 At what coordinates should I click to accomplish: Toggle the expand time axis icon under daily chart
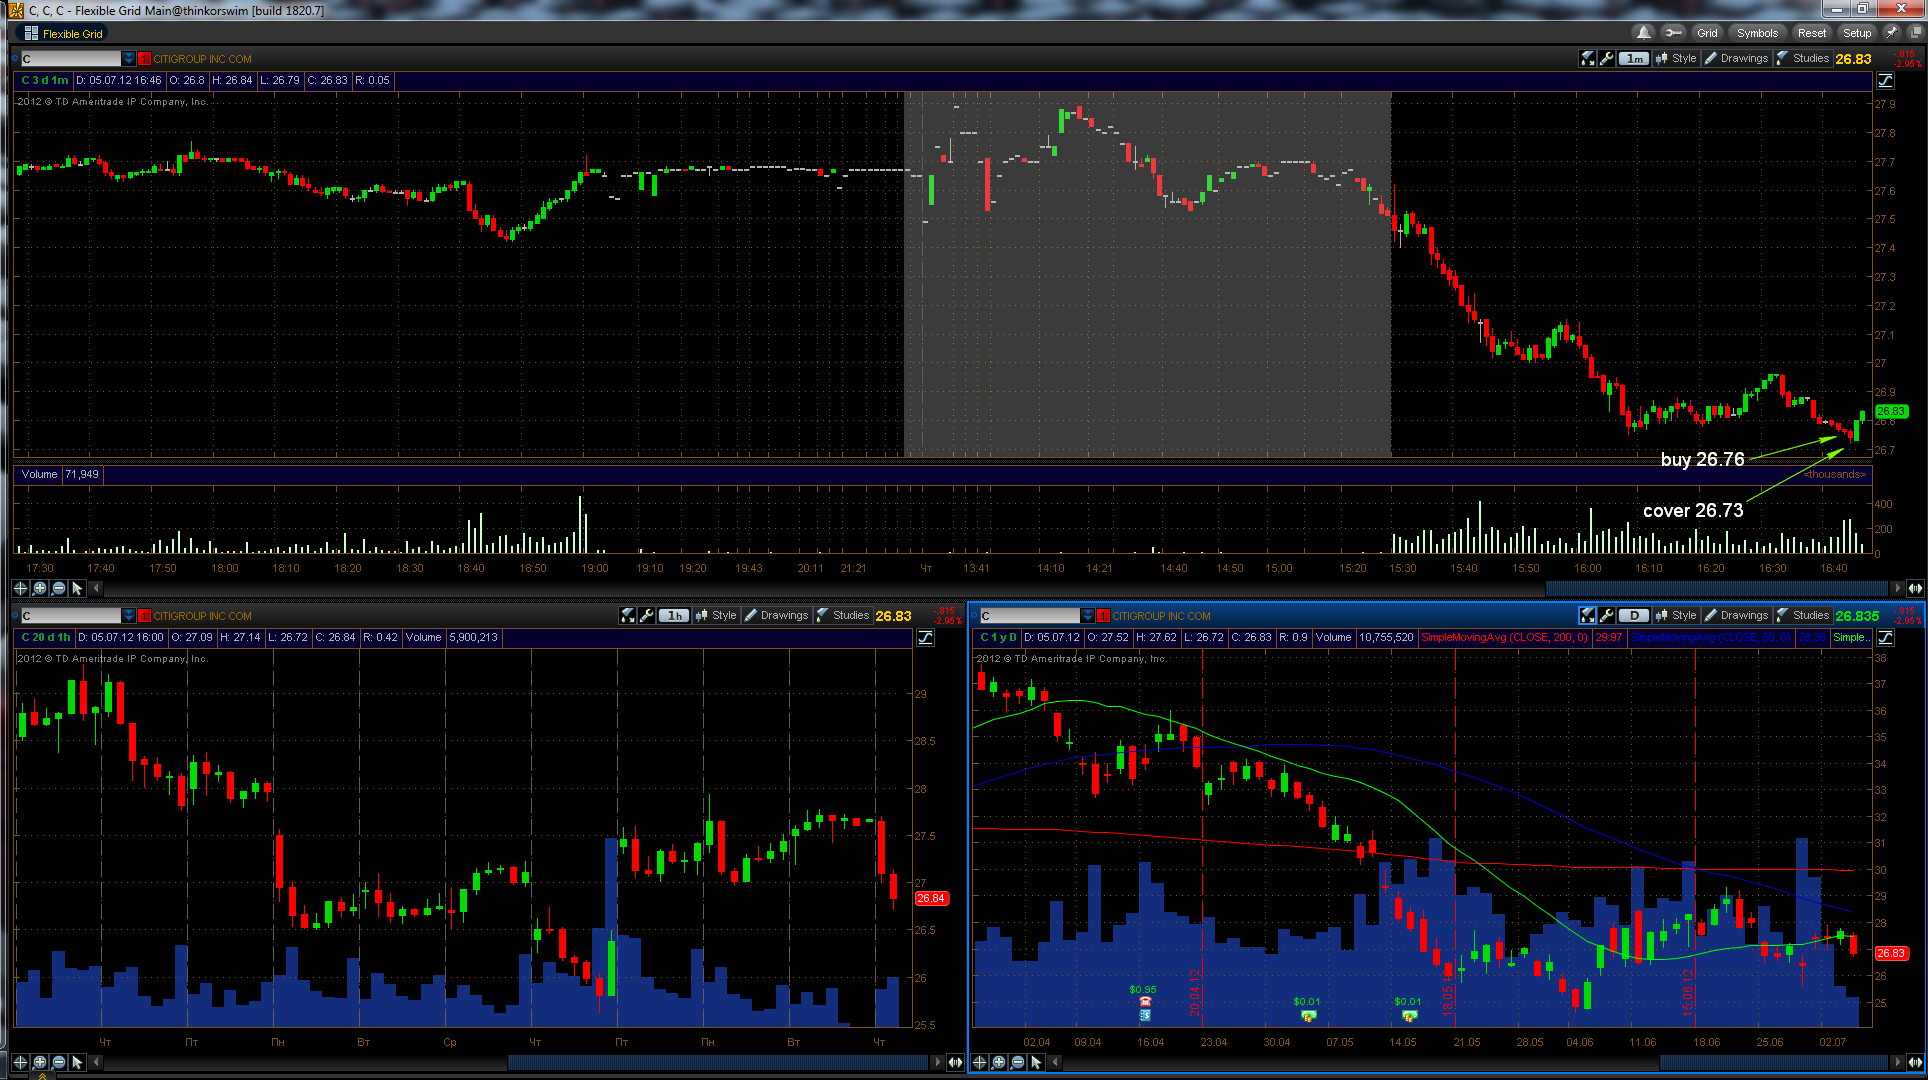click(x=1915, y=1062)
